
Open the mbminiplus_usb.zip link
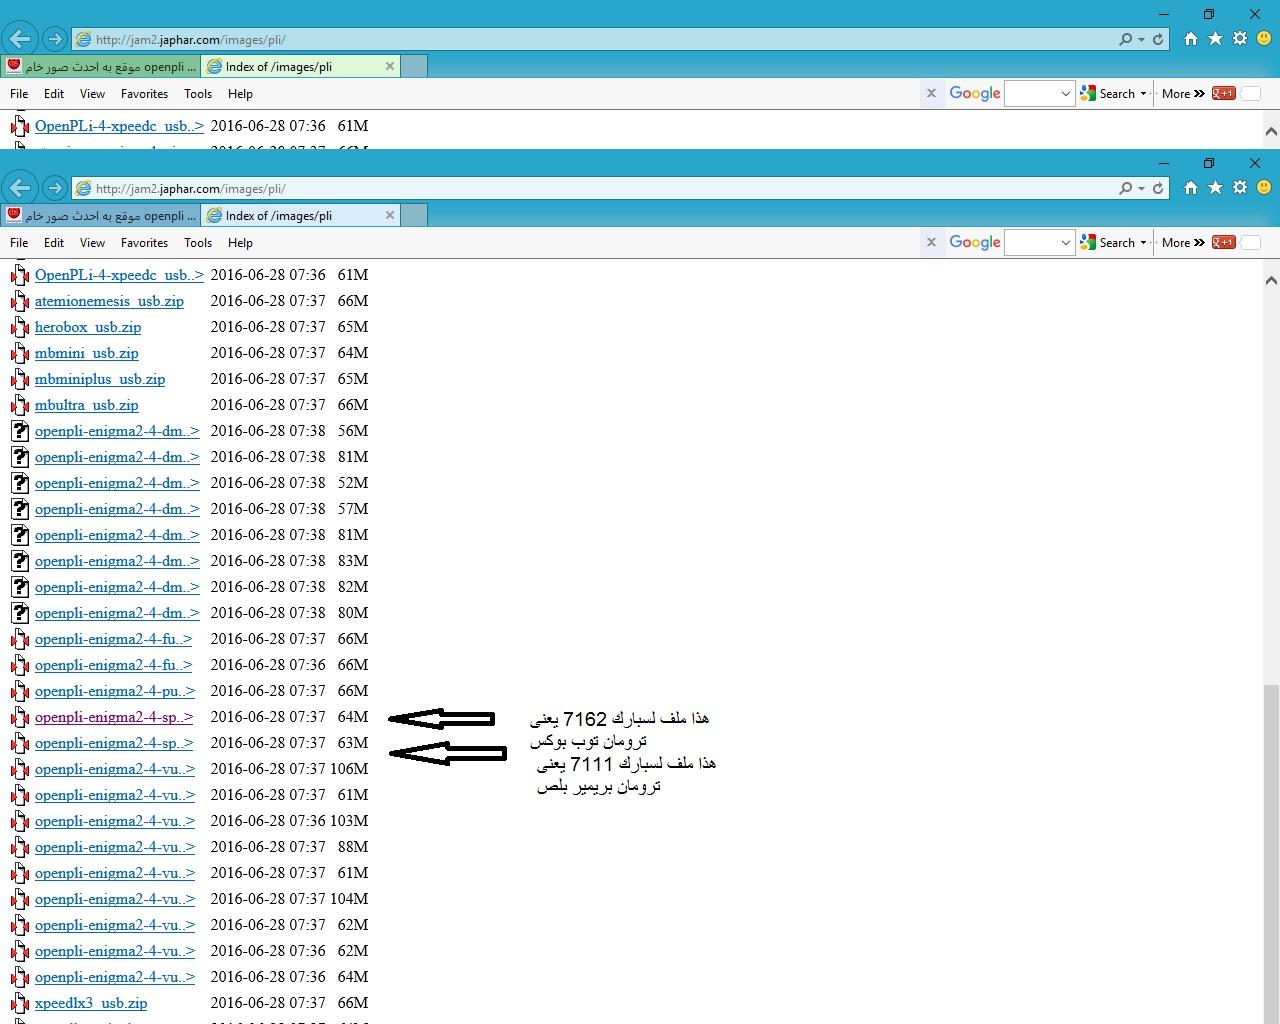coord(100,379)
